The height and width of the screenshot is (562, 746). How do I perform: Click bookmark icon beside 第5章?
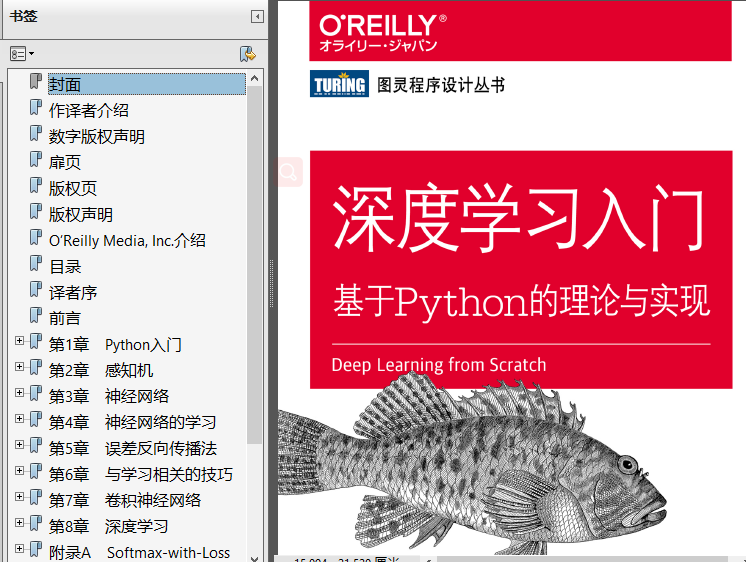[x=36, y=445]
